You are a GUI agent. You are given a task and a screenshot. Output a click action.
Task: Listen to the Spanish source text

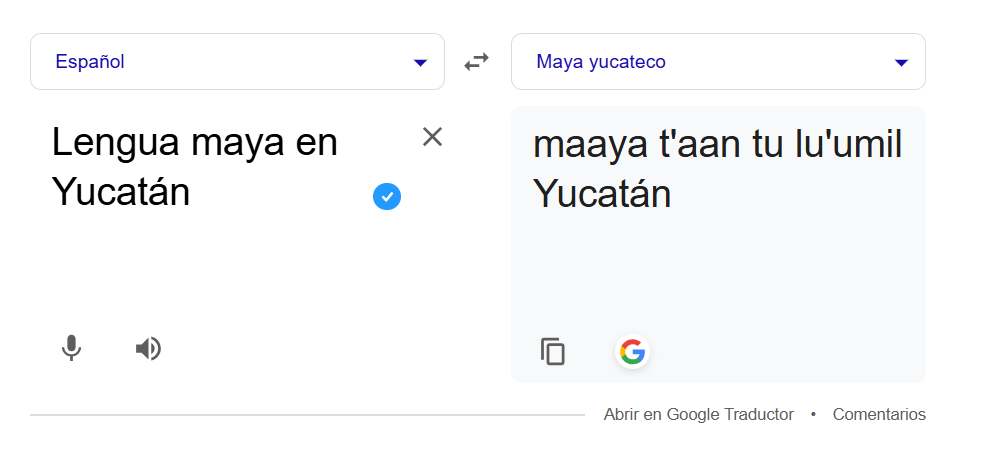148,348
